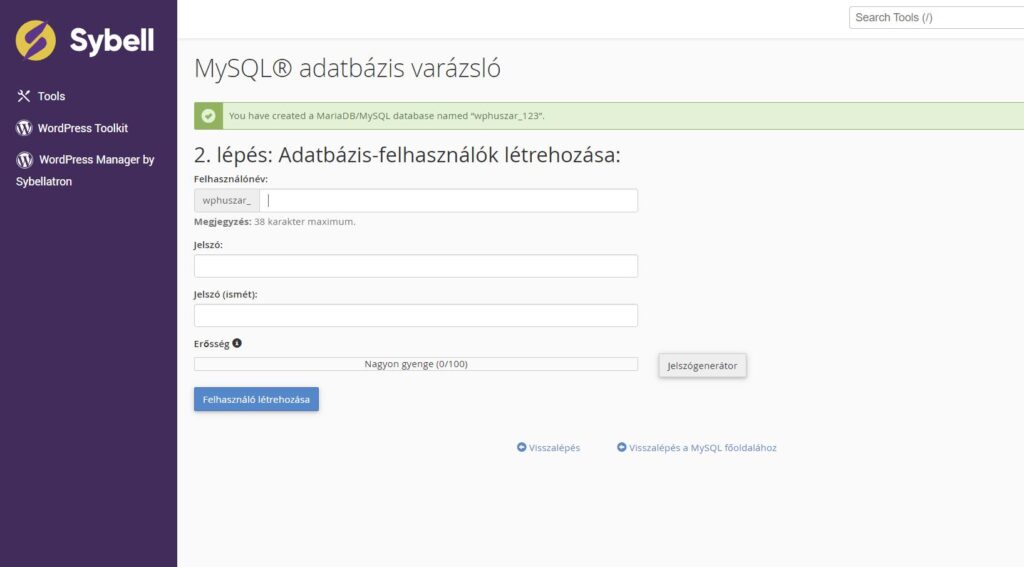This screenshot has height=567, width=1024.
Task: Click arrow icon before Visszalépés a MySQL főoldalához
Action: [x=622, y=447]
